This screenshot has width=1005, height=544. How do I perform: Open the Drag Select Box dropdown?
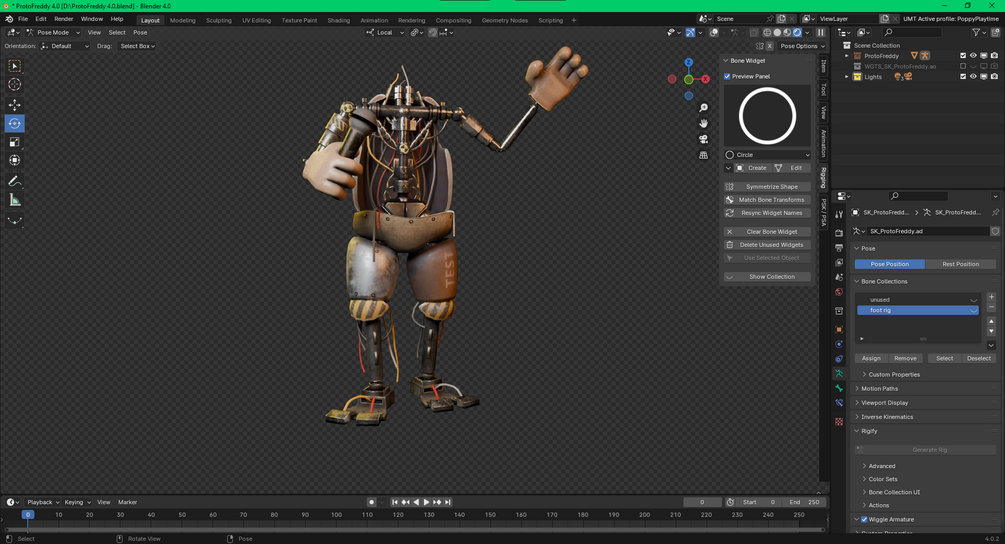[x=137, y=46]
